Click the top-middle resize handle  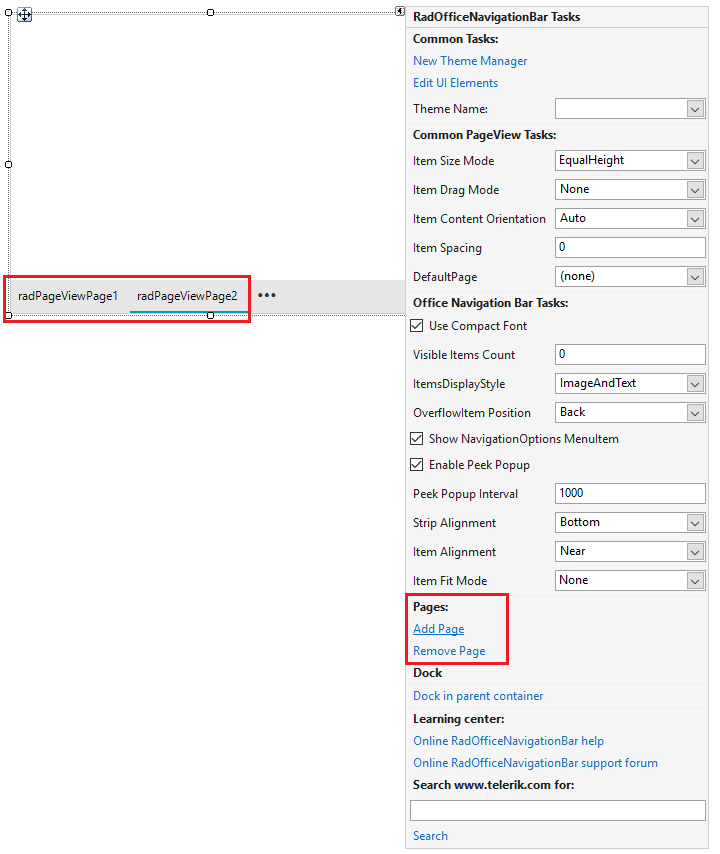(210, 12)
